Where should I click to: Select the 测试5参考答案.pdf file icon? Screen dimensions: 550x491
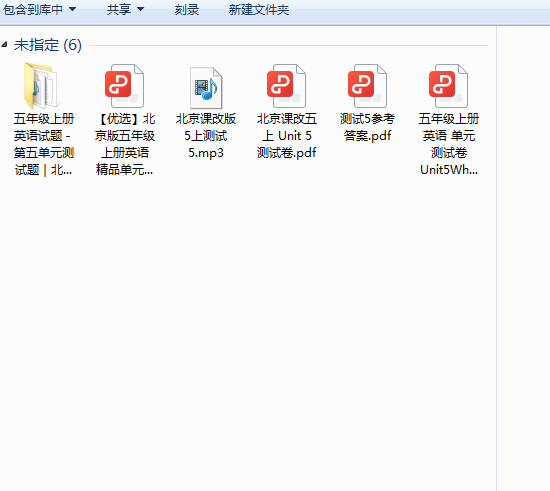tap(368, 86)
